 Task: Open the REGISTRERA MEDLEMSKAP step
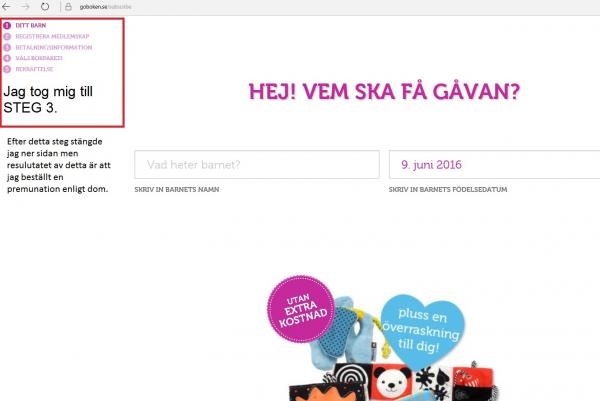pyautogui.click(x=52, y=36)
